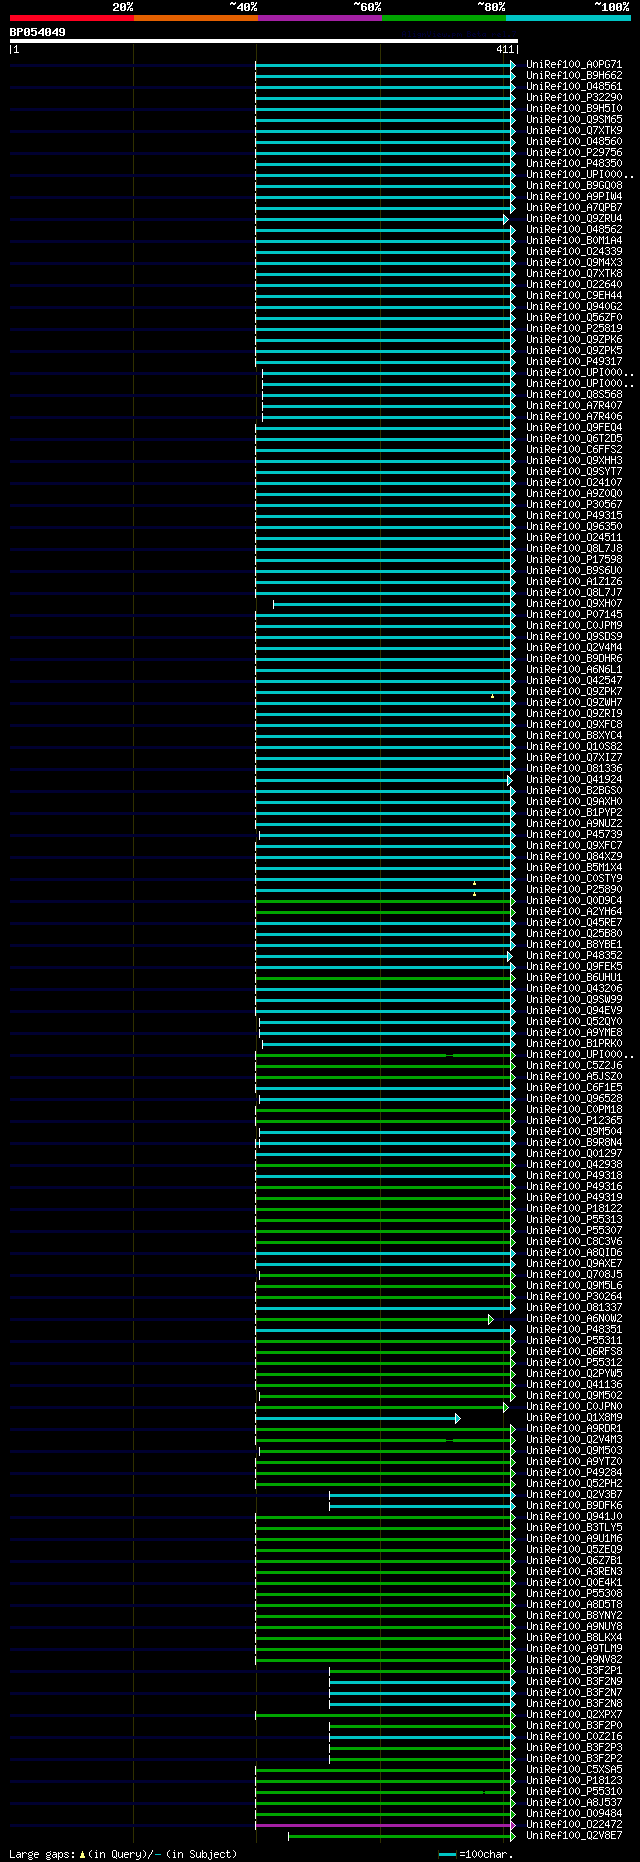The height and width of the screenshot is (1862, 640).
Task: Select hit UniRef100_Q9FEQ4
Action: click(x=574, y=428)
